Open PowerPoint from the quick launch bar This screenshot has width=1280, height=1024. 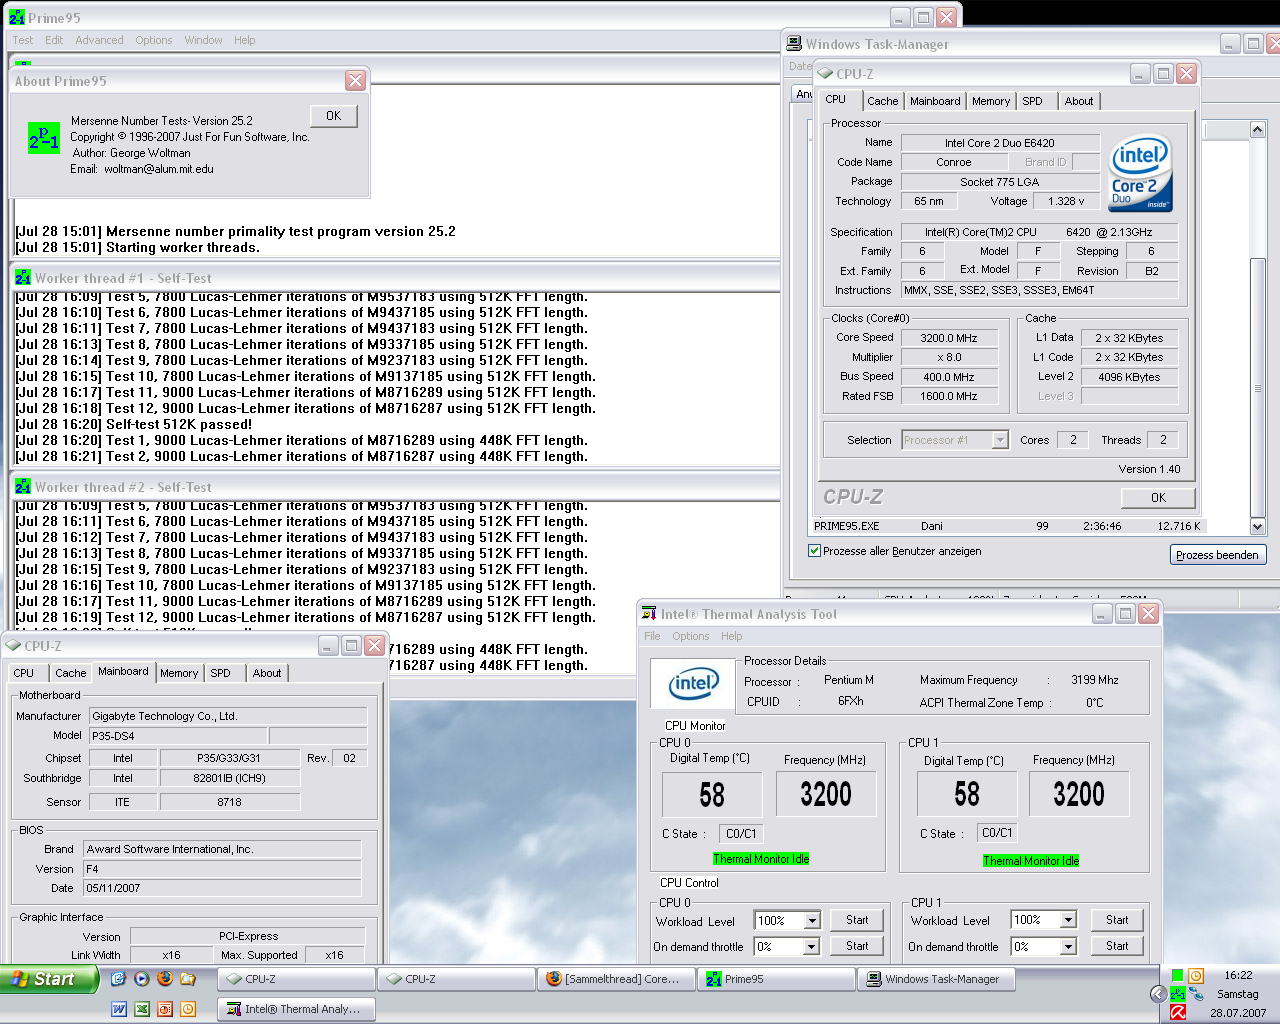click(165, 1009)
